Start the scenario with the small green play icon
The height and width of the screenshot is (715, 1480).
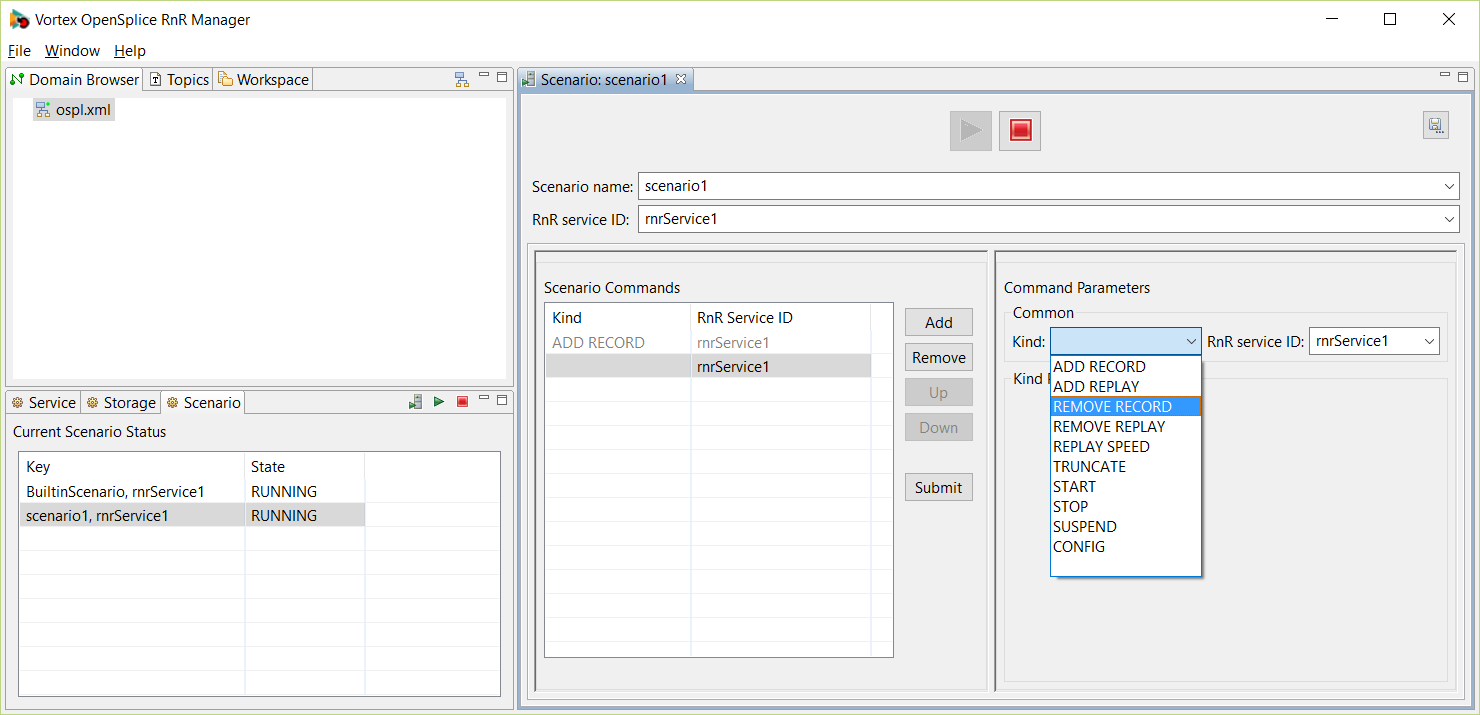439,402
